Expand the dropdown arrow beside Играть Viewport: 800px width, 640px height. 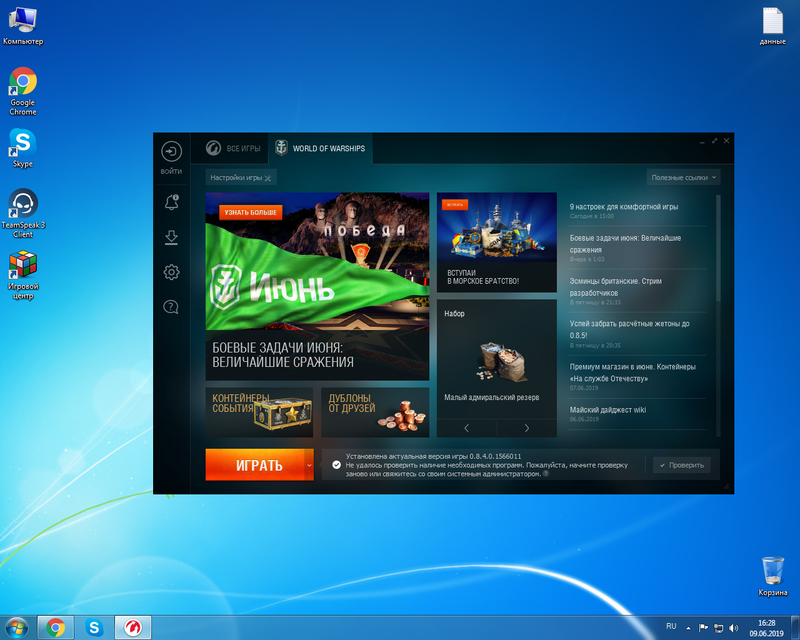[309, 465]
